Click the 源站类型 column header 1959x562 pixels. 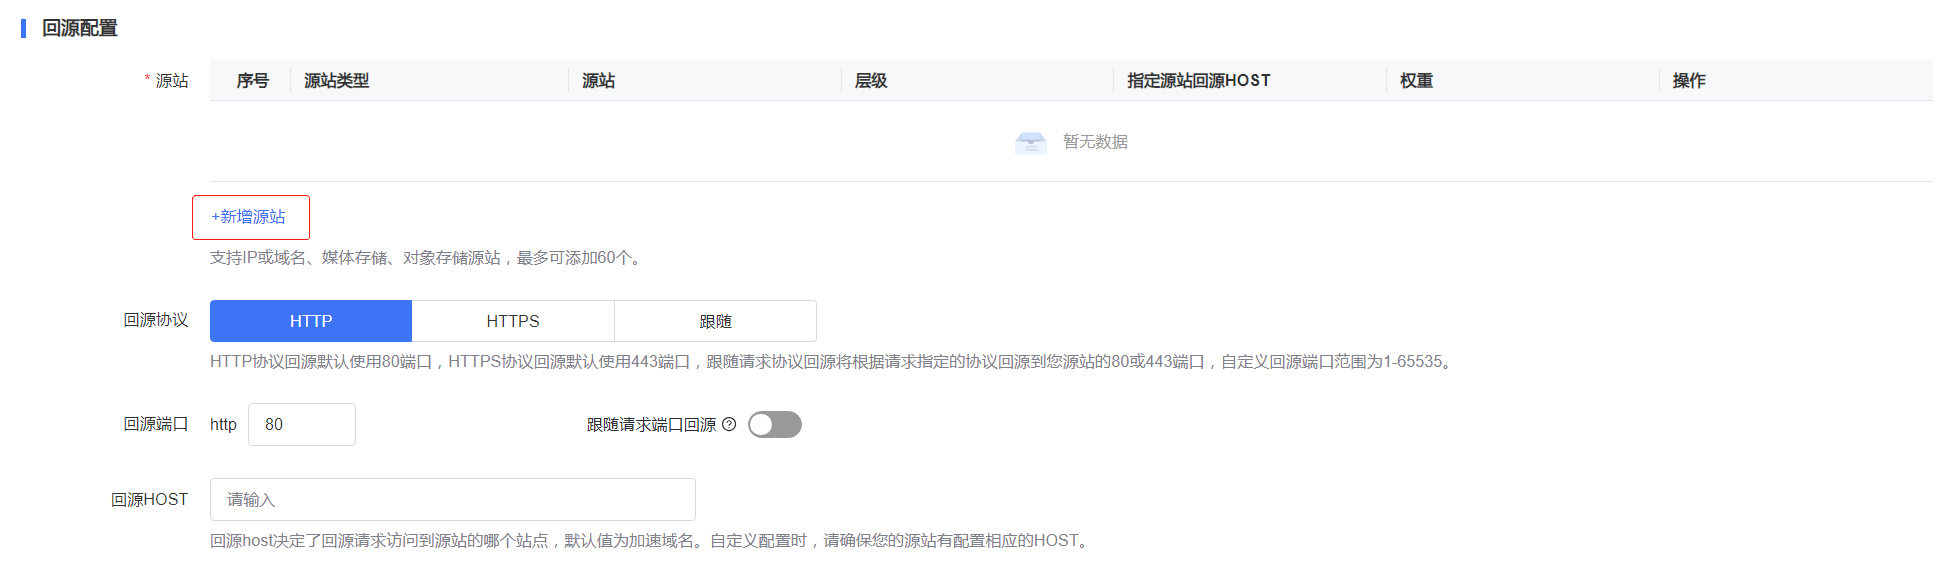click(x=337, y=81)
